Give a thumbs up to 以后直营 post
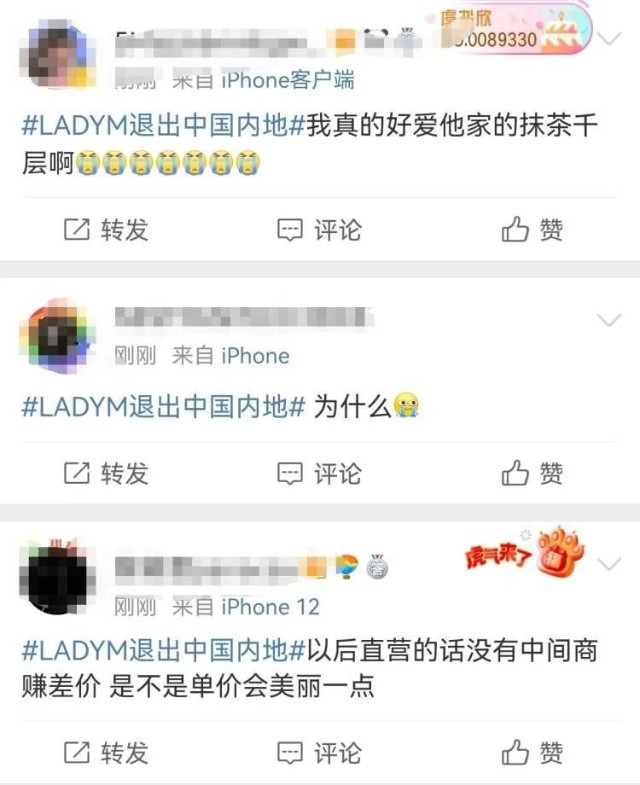The height and width of the screenshot is (785, 640). coord(532,752)
